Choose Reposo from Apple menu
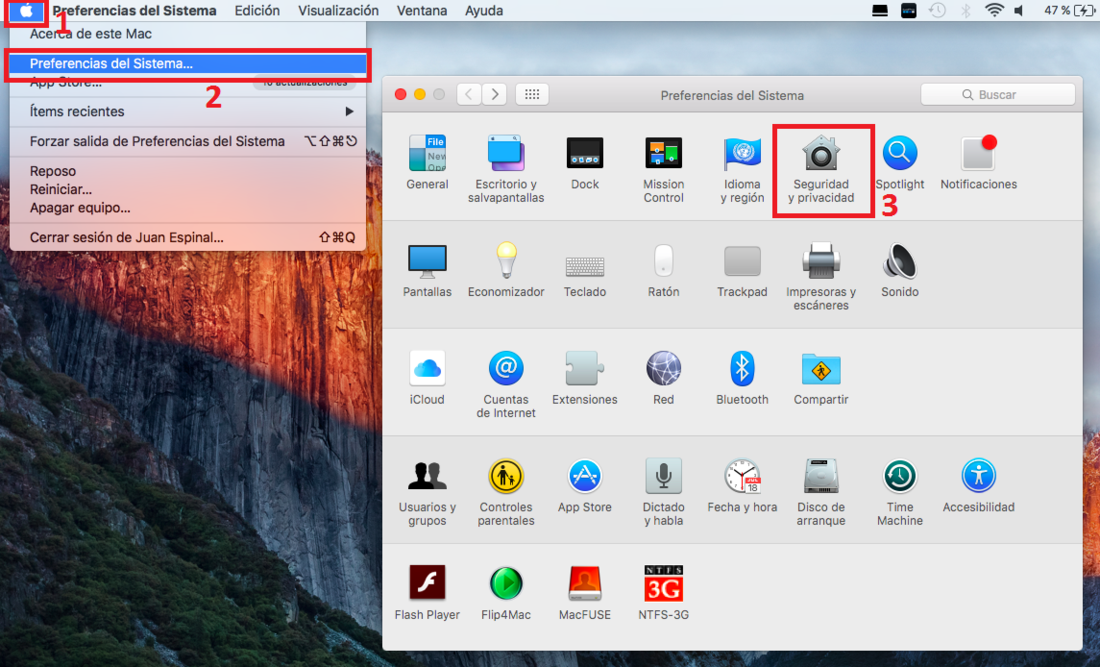The width and height of the screenshot is (1100, 667). 188,171
